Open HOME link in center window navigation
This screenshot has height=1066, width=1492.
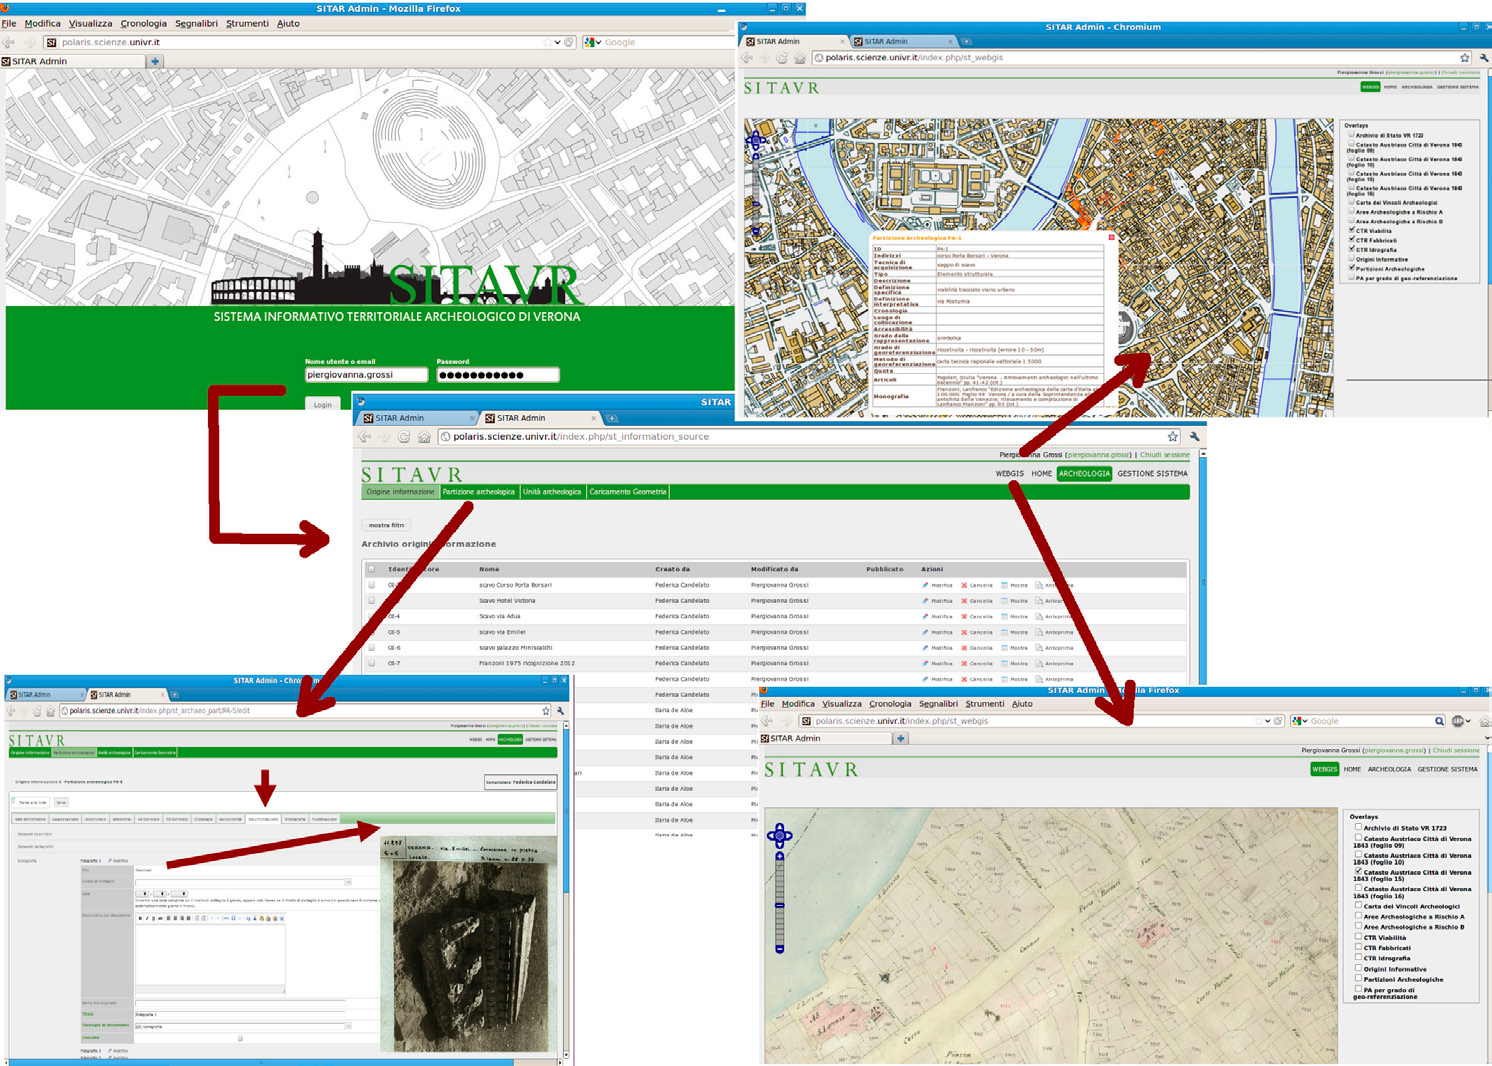1041,474
